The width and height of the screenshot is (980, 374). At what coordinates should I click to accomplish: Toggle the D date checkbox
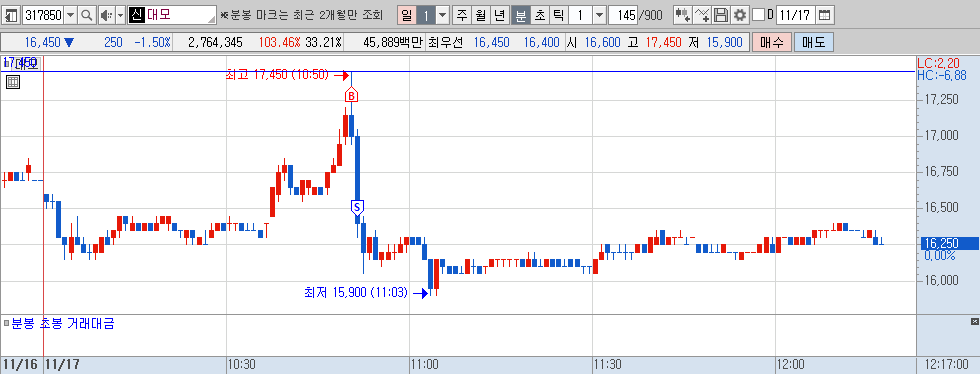click(x=758, y=15)
